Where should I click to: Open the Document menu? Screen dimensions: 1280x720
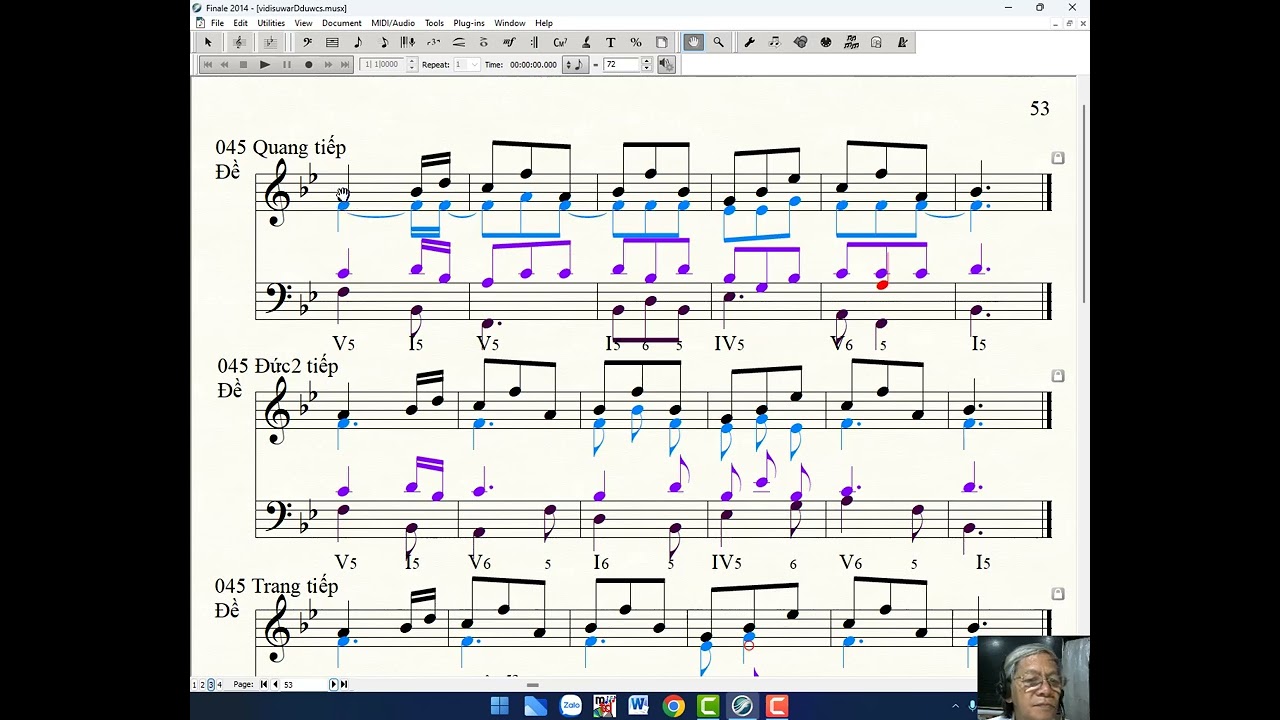pyautogui.click(x=342, y=23)
